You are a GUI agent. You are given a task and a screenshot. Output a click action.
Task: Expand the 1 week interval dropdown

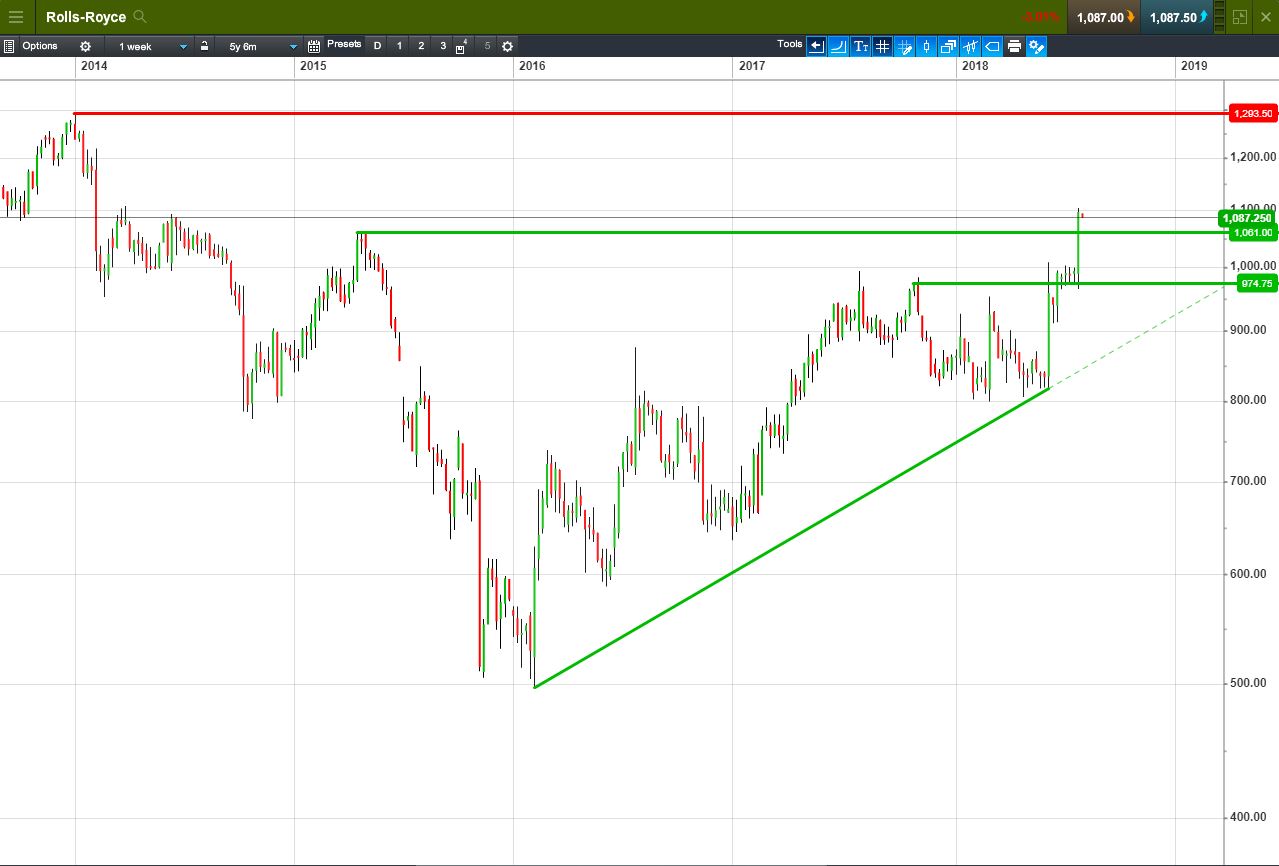(x=149, y=46)
